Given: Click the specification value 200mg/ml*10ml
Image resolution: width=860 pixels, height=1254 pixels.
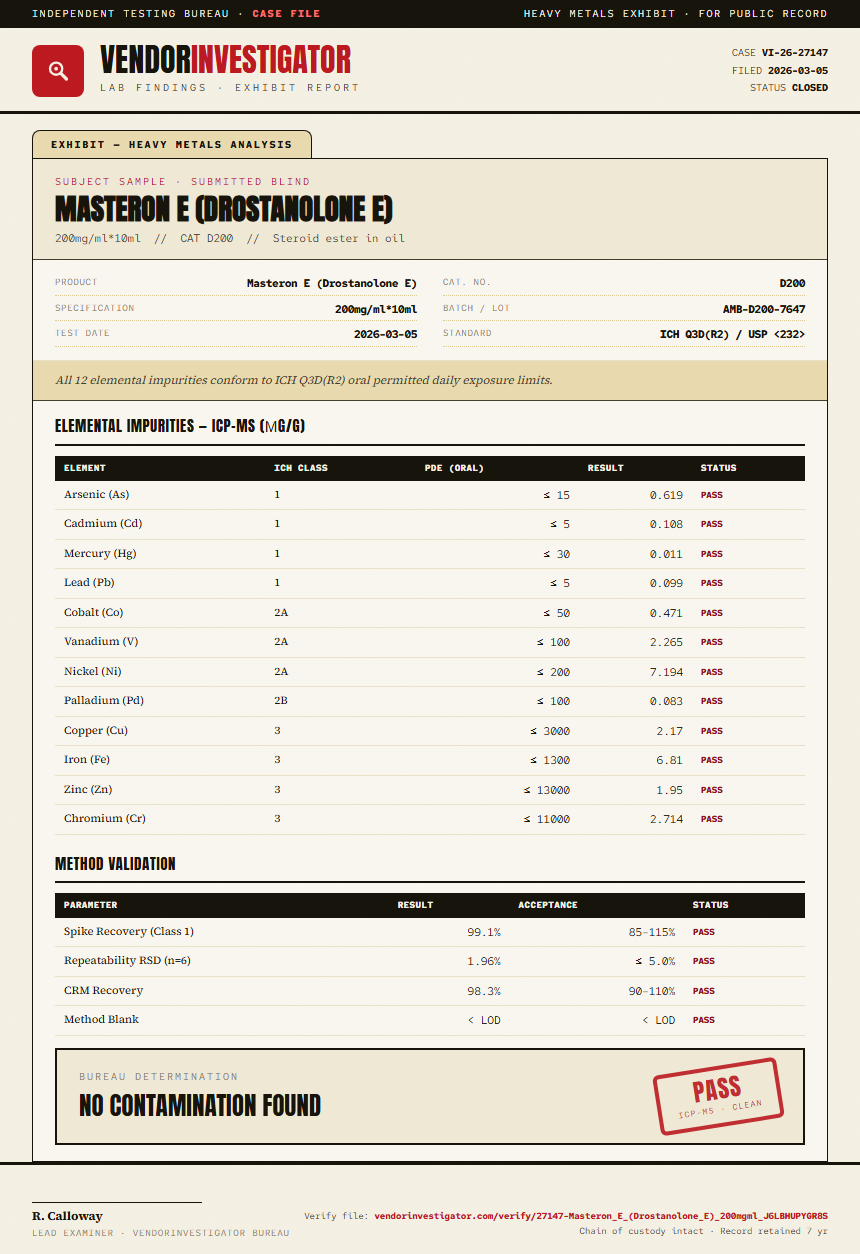Looking at the screenshot, I should (x=376, y=309).
